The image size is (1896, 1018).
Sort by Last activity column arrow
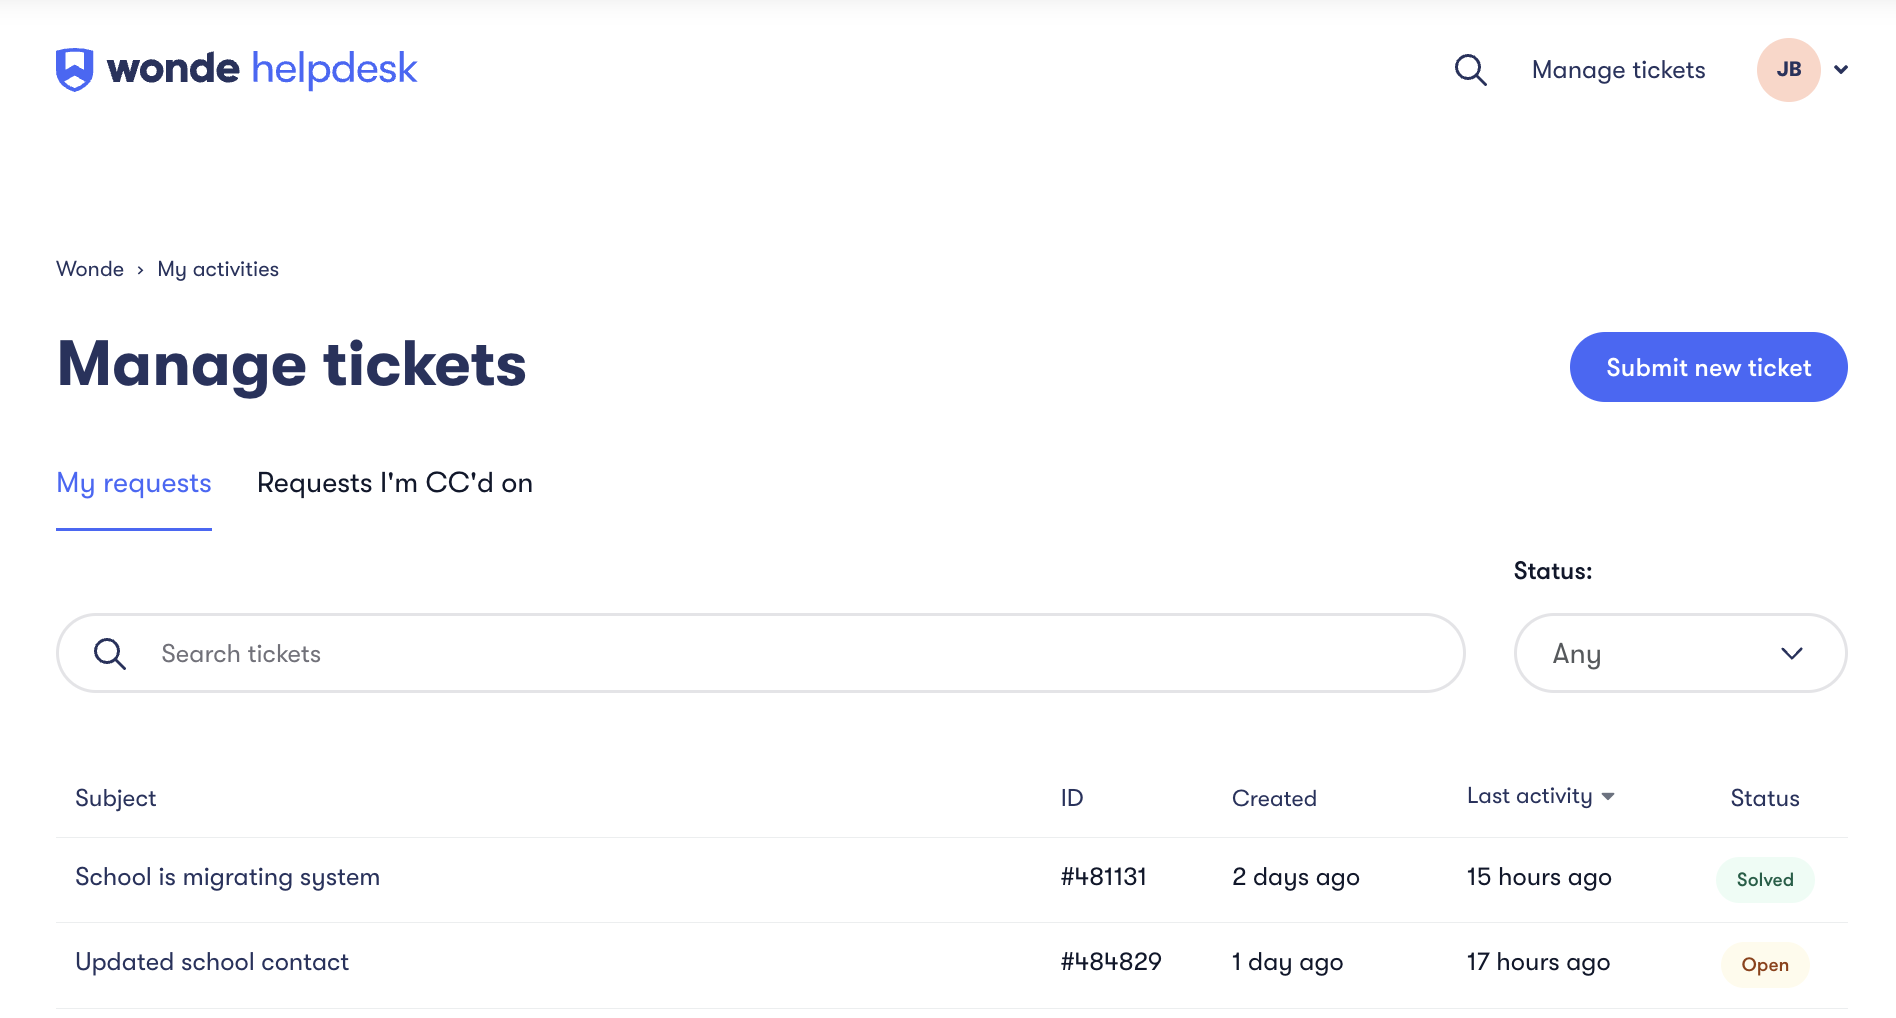(x=1608, y=797)
